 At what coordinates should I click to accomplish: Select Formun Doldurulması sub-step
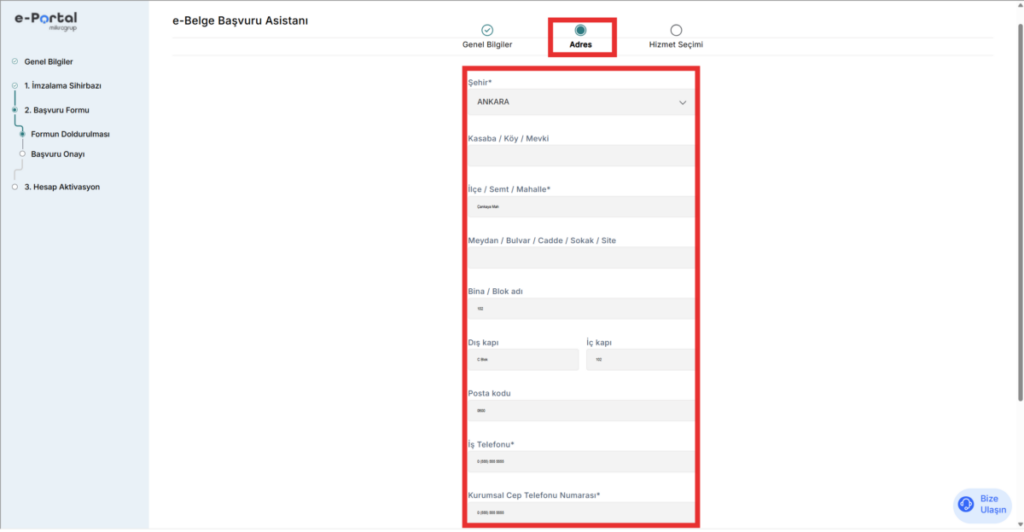tap(70, 134)
